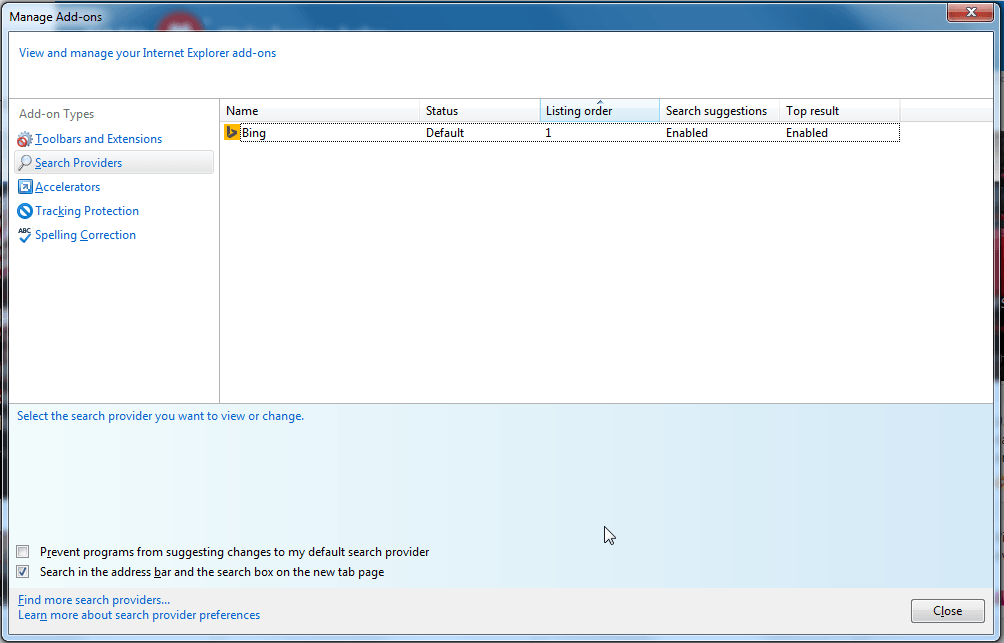Uncheck Search in the address bar checkbox
Image resolution: width=1004 pixels, height=643 pixels.
[x=23, y=572]
